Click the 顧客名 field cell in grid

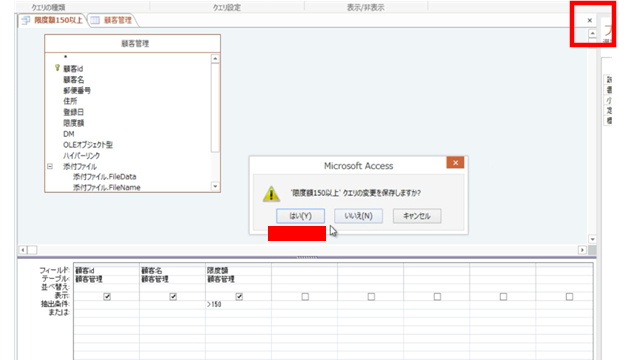click(173, 270)
